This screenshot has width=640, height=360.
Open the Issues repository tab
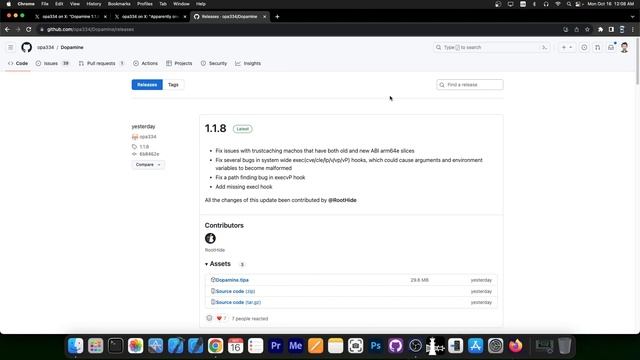pos(52,63)
